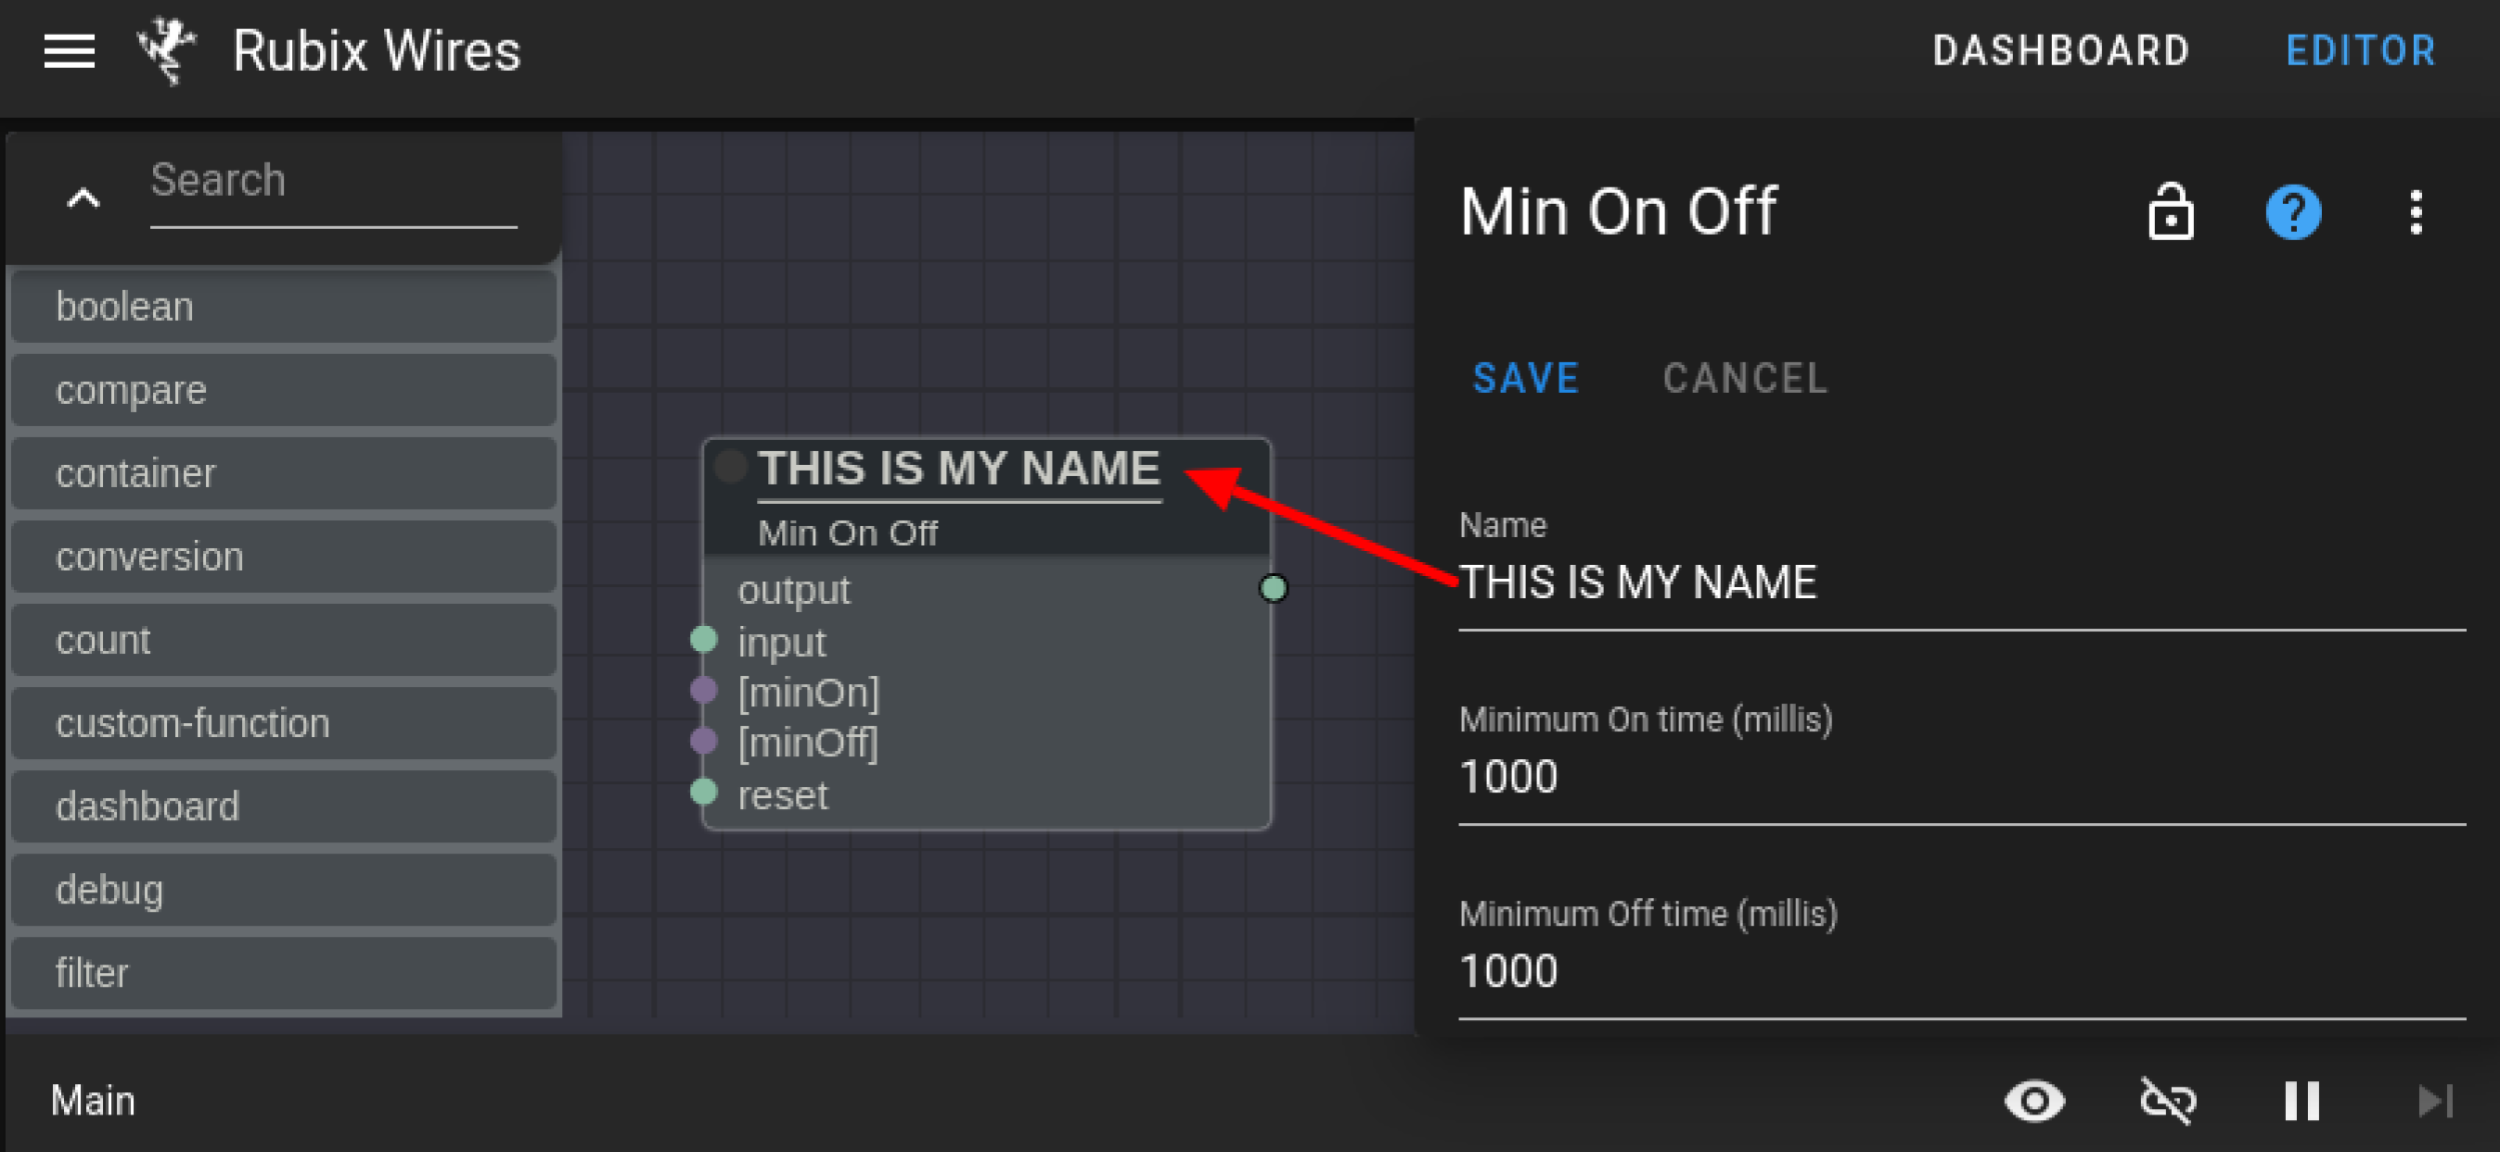The width and height of the screenshot is (2500, 1152).
Task: Expand the boolean node category
Action: click(x=284, y=307)
